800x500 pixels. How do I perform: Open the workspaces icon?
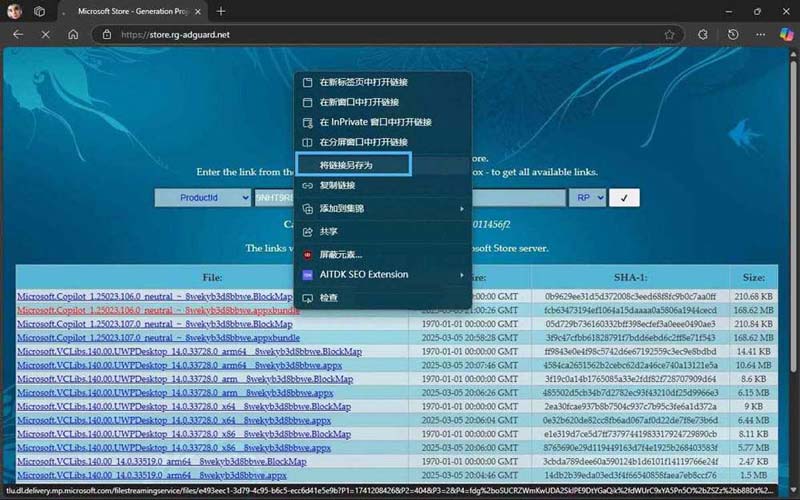point(39,11)
